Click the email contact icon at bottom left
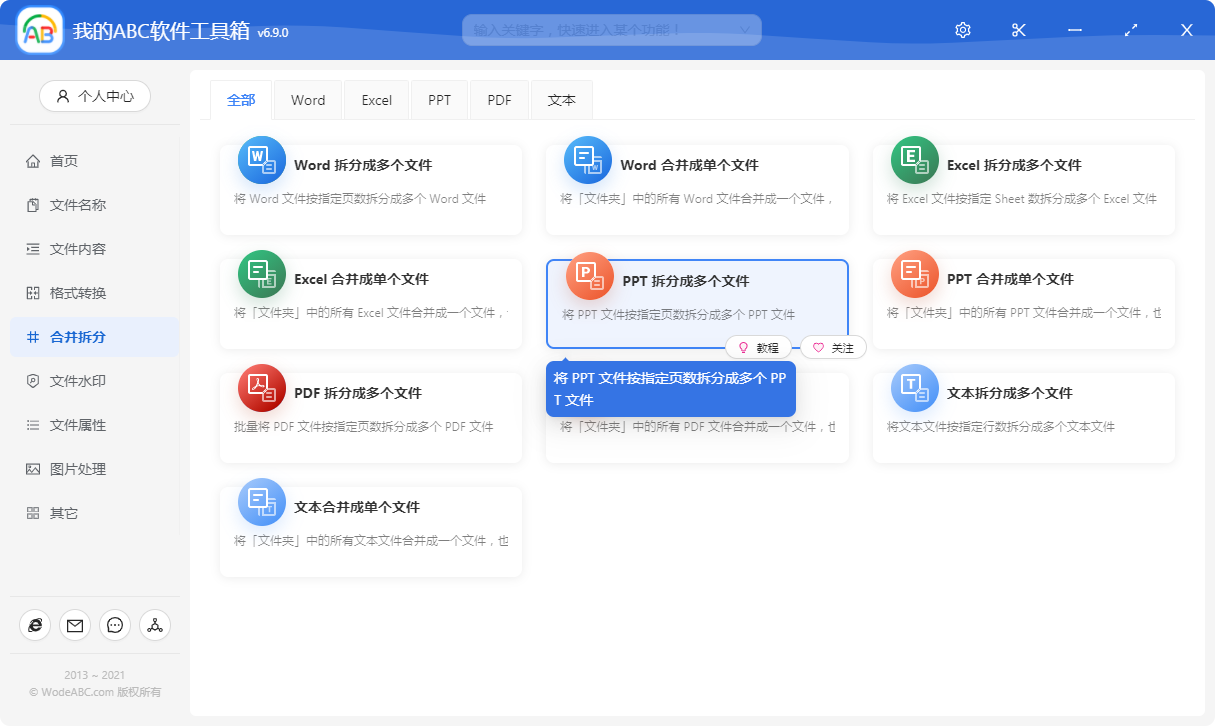 pos(75,625)
